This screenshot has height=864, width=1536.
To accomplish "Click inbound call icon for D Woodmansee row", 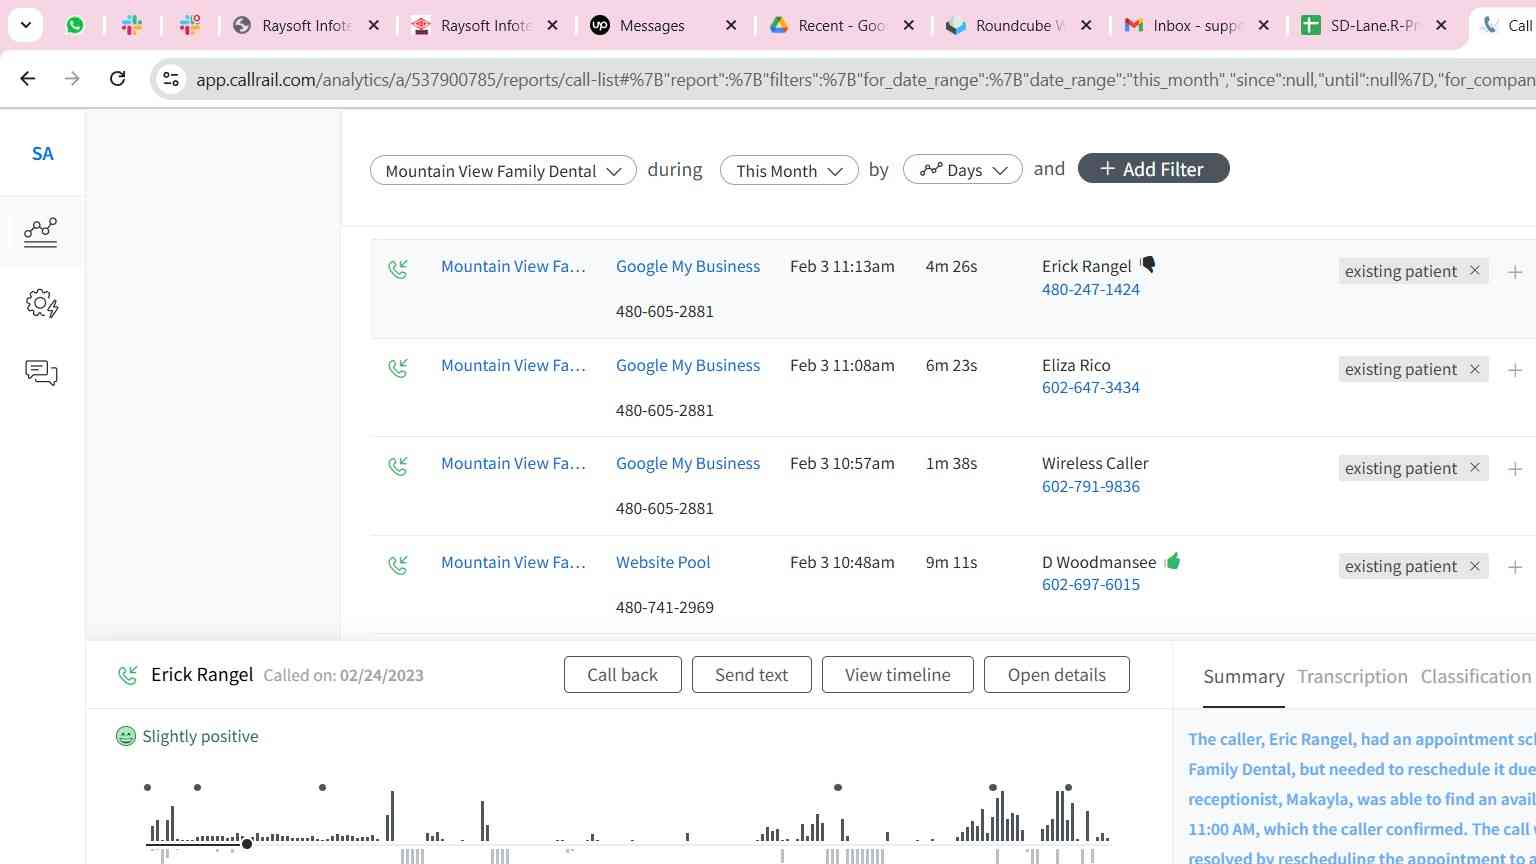I will pos(398,564).
